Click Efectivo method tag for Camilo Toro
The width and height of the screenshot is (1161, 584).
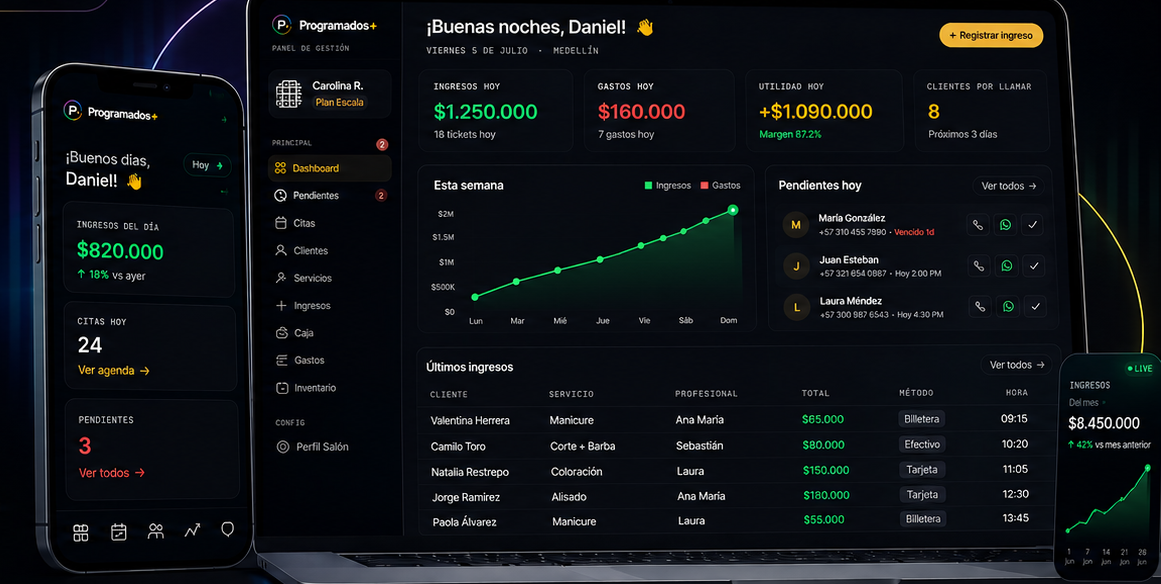(x=922, y=445)
